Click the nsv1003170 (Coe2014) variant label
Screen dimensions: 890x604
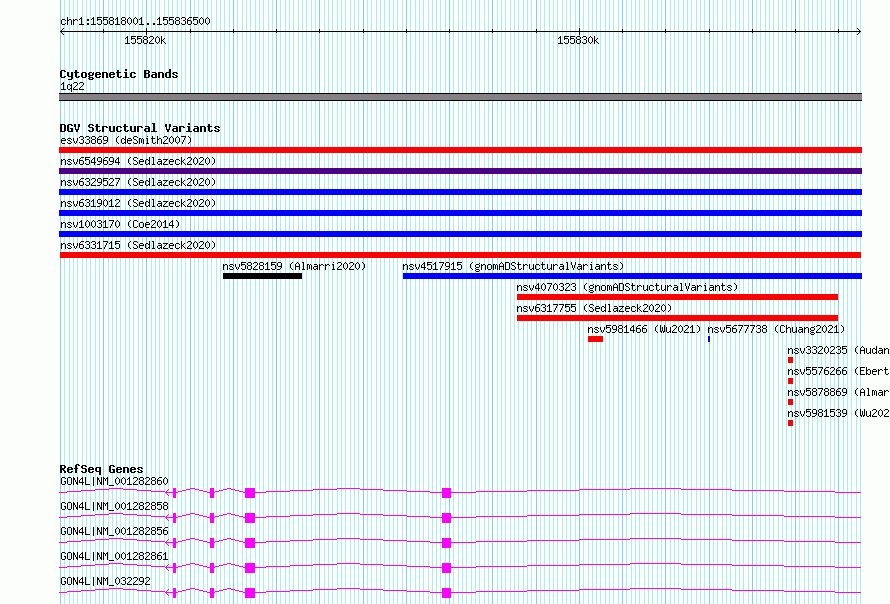coord(120,224)
